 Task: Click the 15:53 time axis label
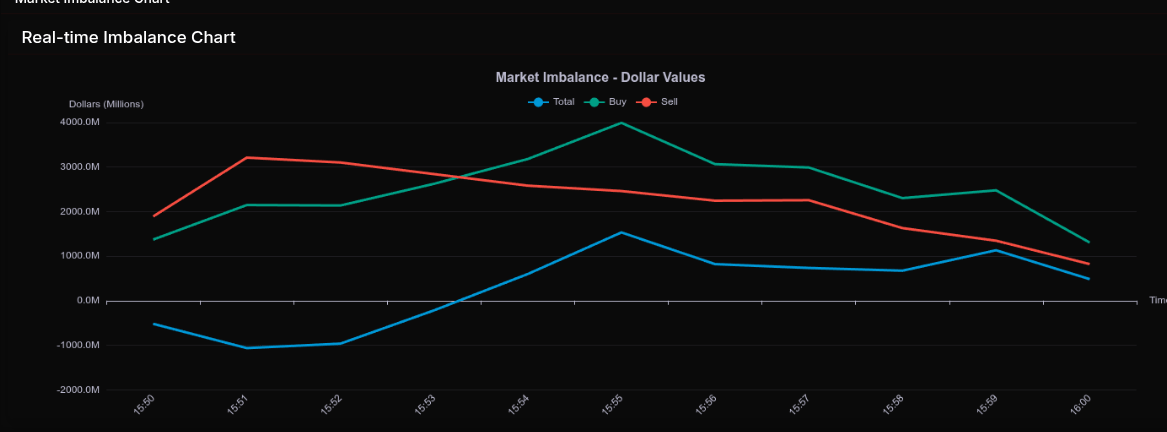424,405
